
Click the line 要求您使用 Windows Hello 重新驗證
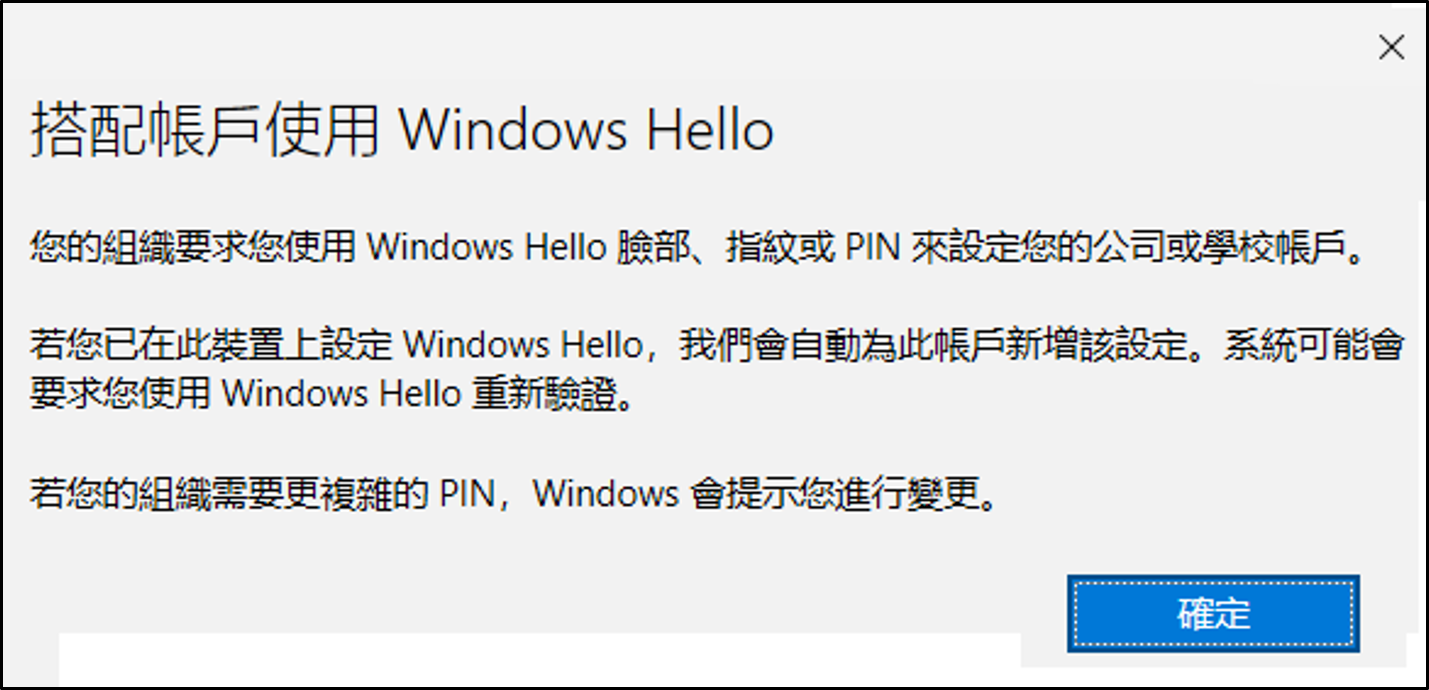(332, 395)
